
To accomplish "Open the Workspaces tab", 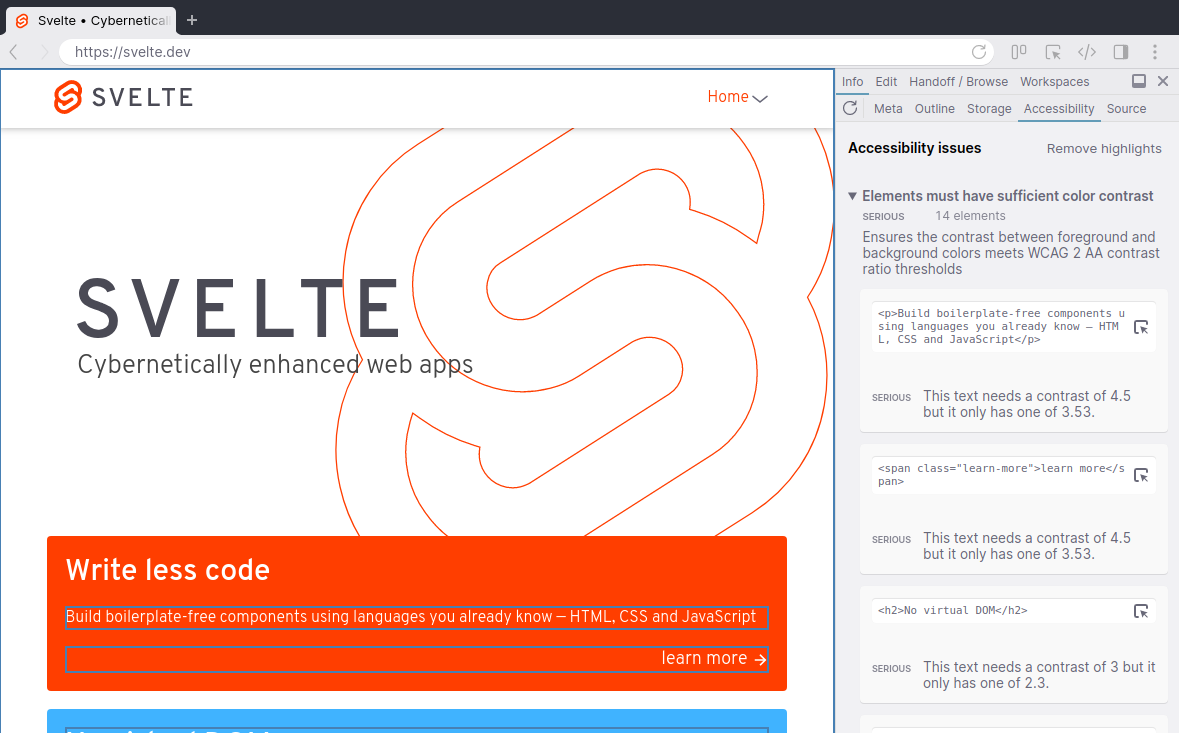I will click(x=1054, y=82).
